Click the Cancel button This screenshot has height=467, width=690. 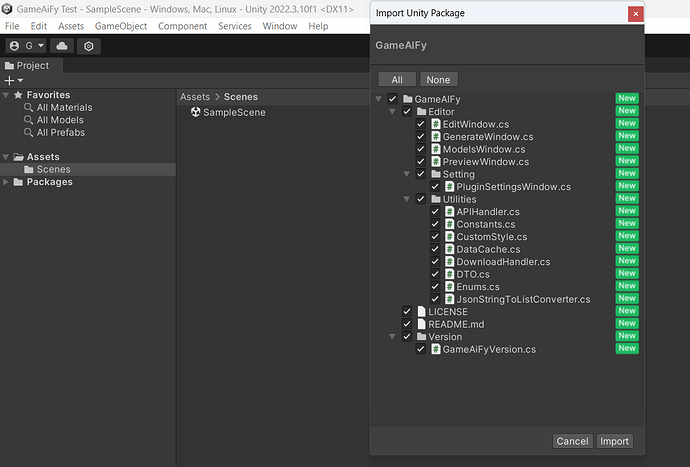pos(572,441)
